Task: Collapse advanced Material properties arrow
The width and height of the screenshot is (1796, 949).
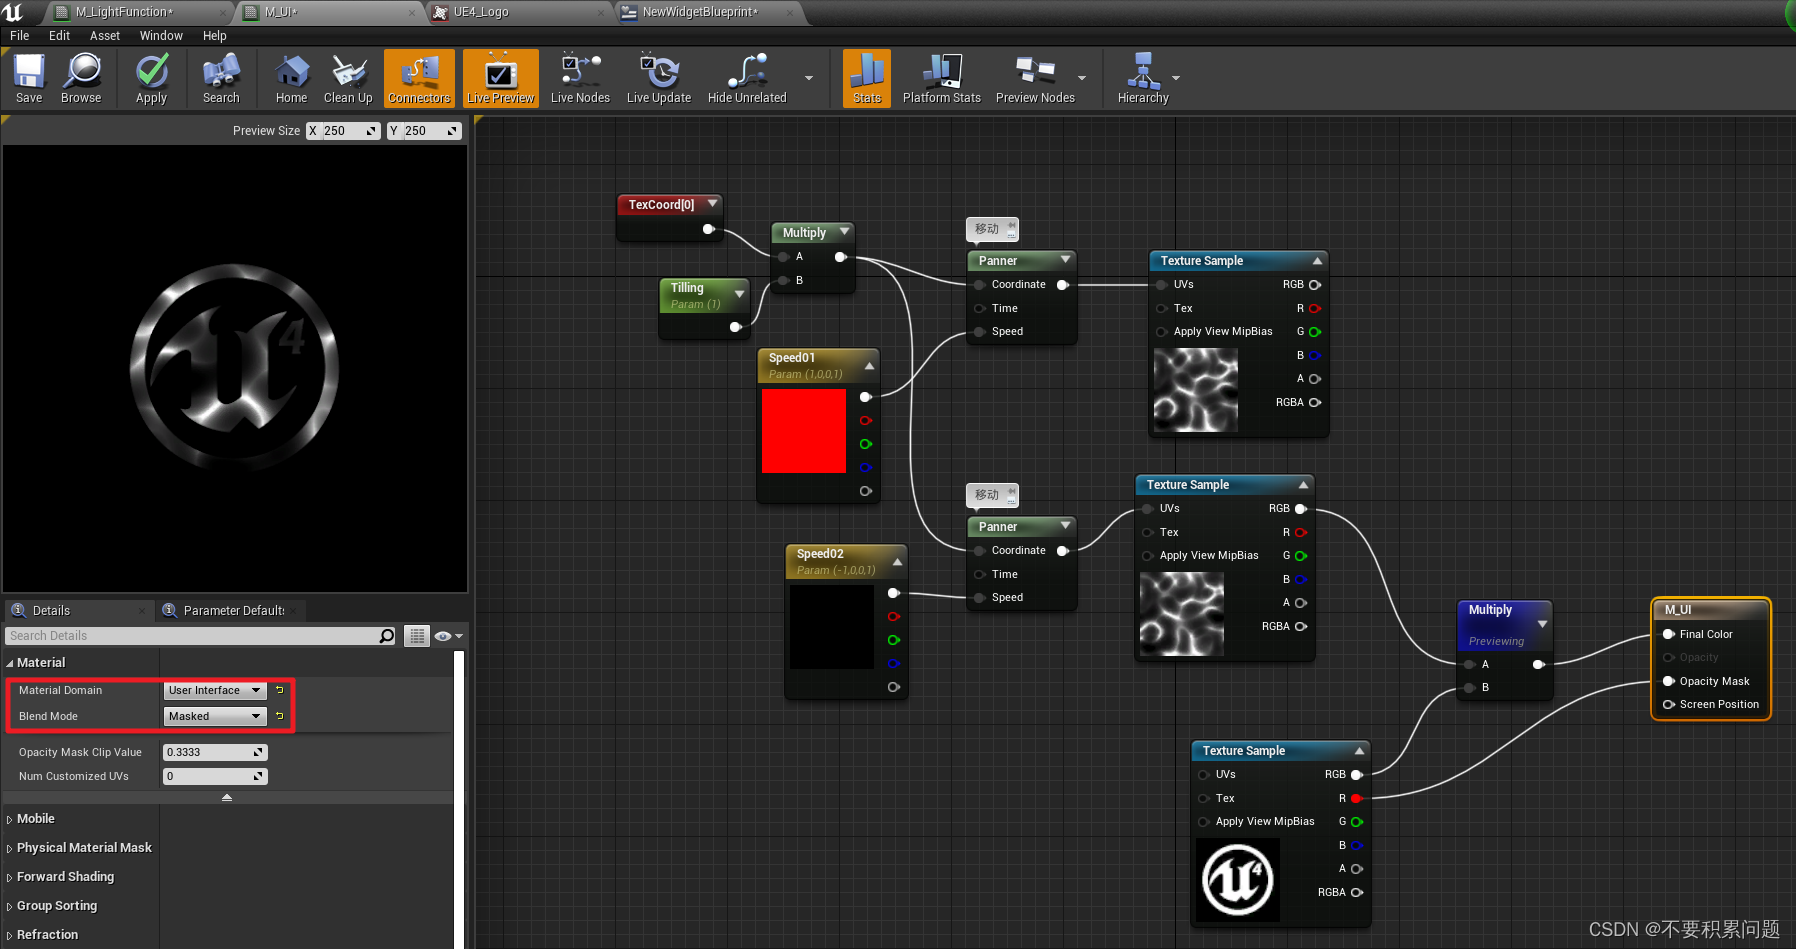Action: (x=227, y=797)
